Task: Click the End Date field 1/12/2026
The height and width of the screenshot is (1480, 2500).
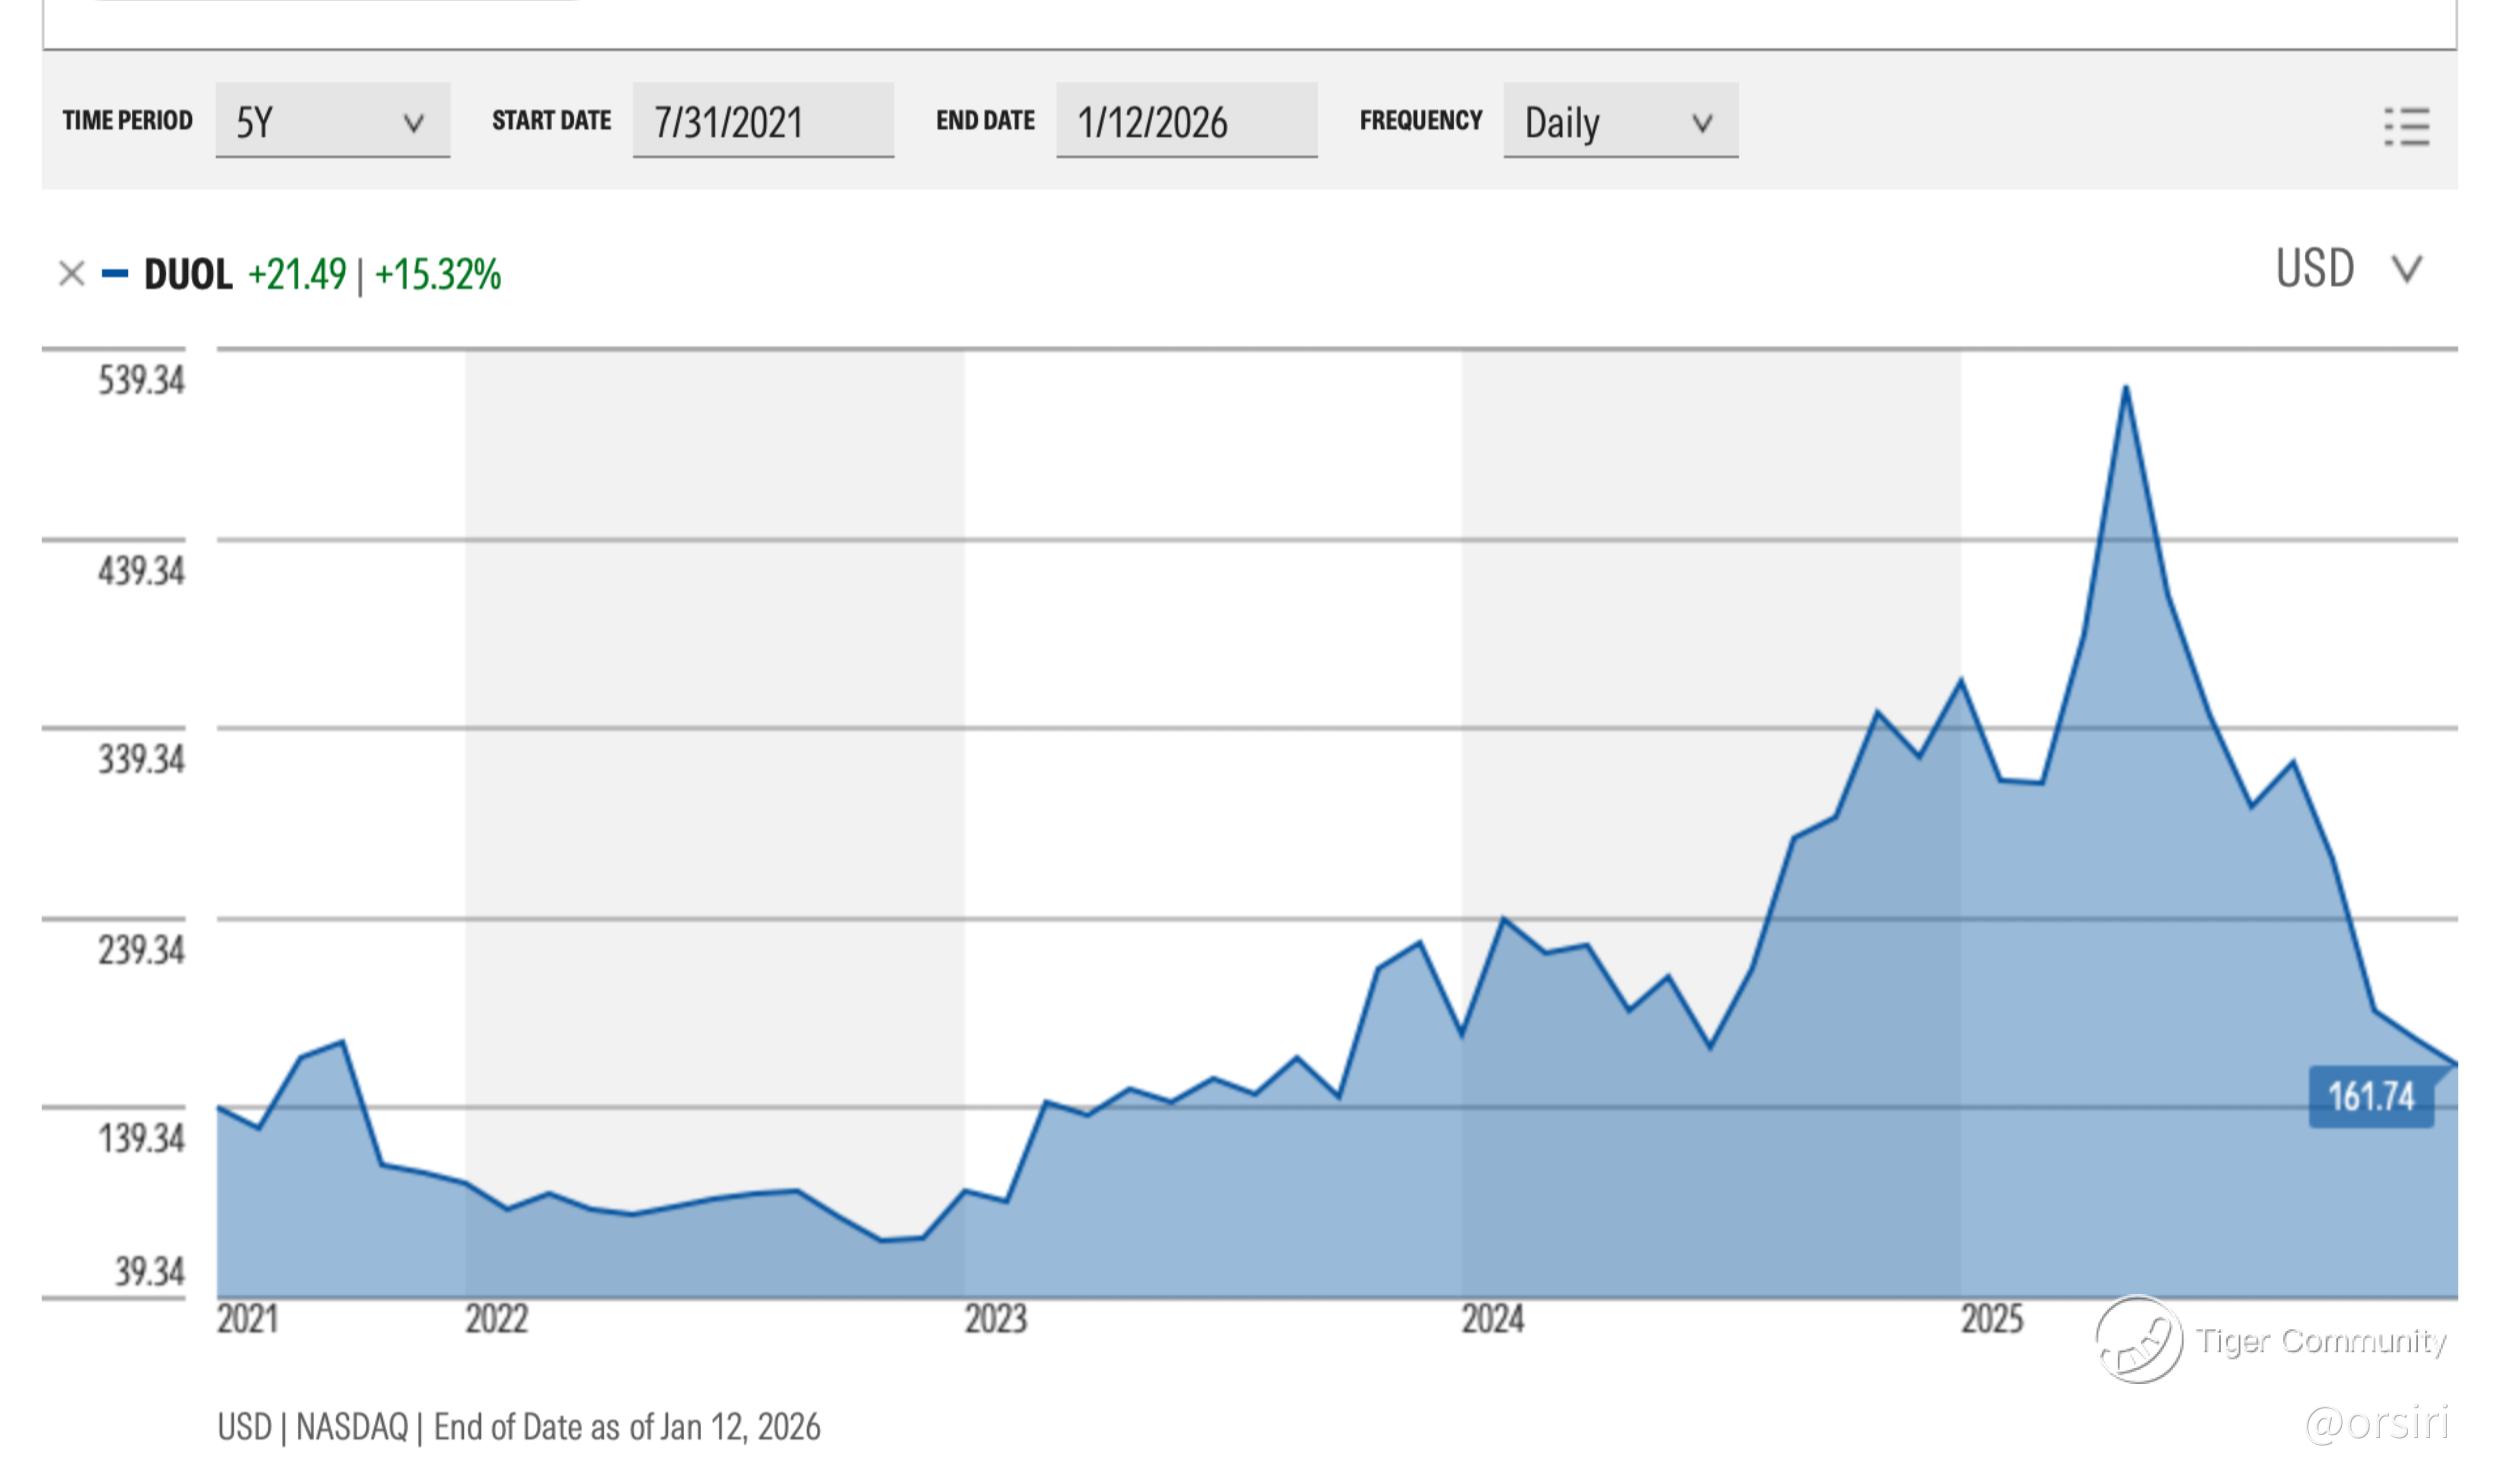Action: click(x=1186, y=121)
